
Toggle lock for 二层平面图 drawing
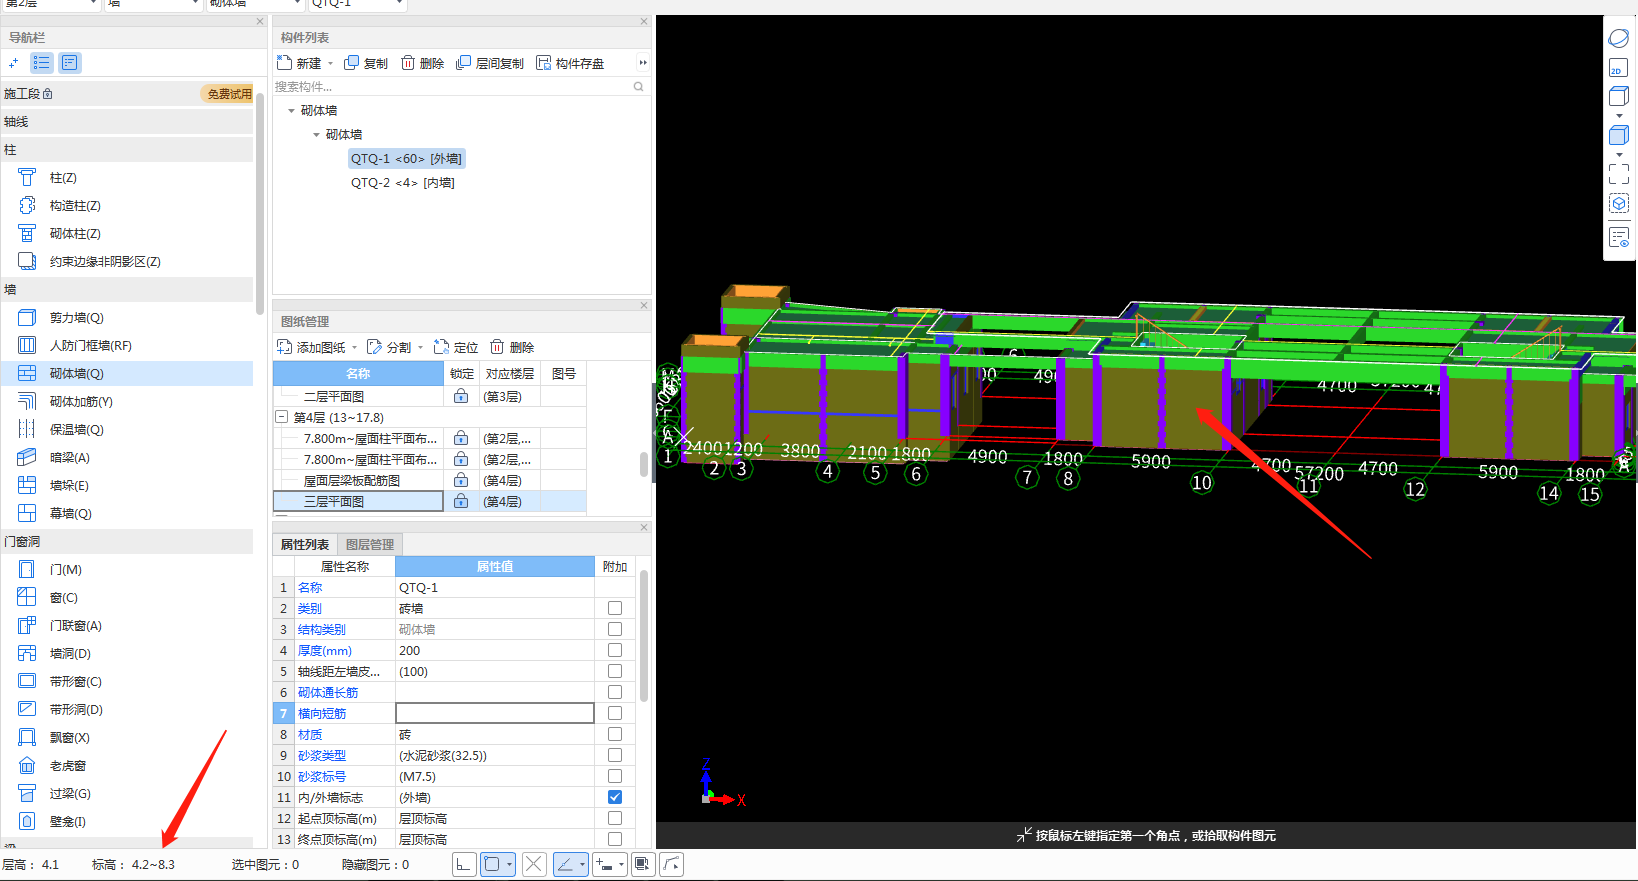pos(461,397)
